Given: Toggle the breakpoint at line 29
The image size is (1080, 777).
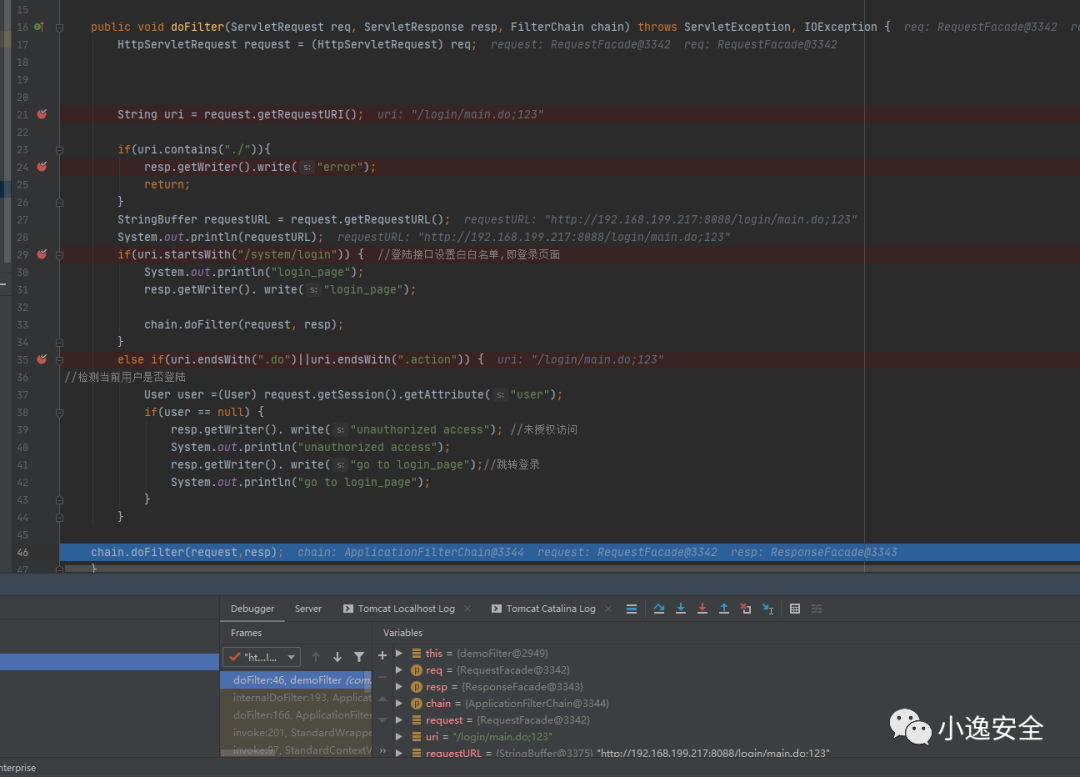Looking at the screenshot, I should point(42,254).
